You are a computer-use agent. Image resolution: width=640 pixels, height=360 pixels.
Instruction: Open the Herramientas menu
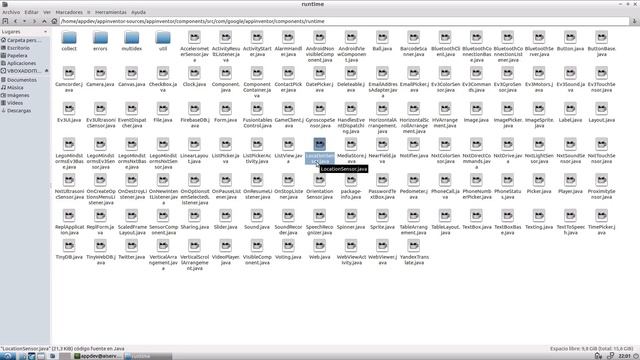[x=111, y=12]
